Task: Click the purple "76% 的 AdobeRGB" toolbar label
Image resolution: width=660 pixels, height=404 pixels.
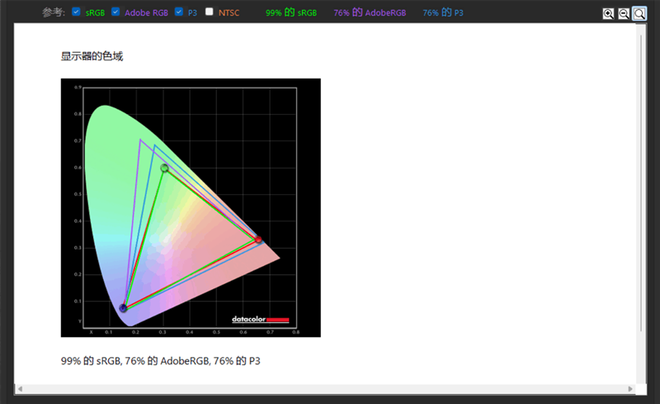Action: coord(371,13)
